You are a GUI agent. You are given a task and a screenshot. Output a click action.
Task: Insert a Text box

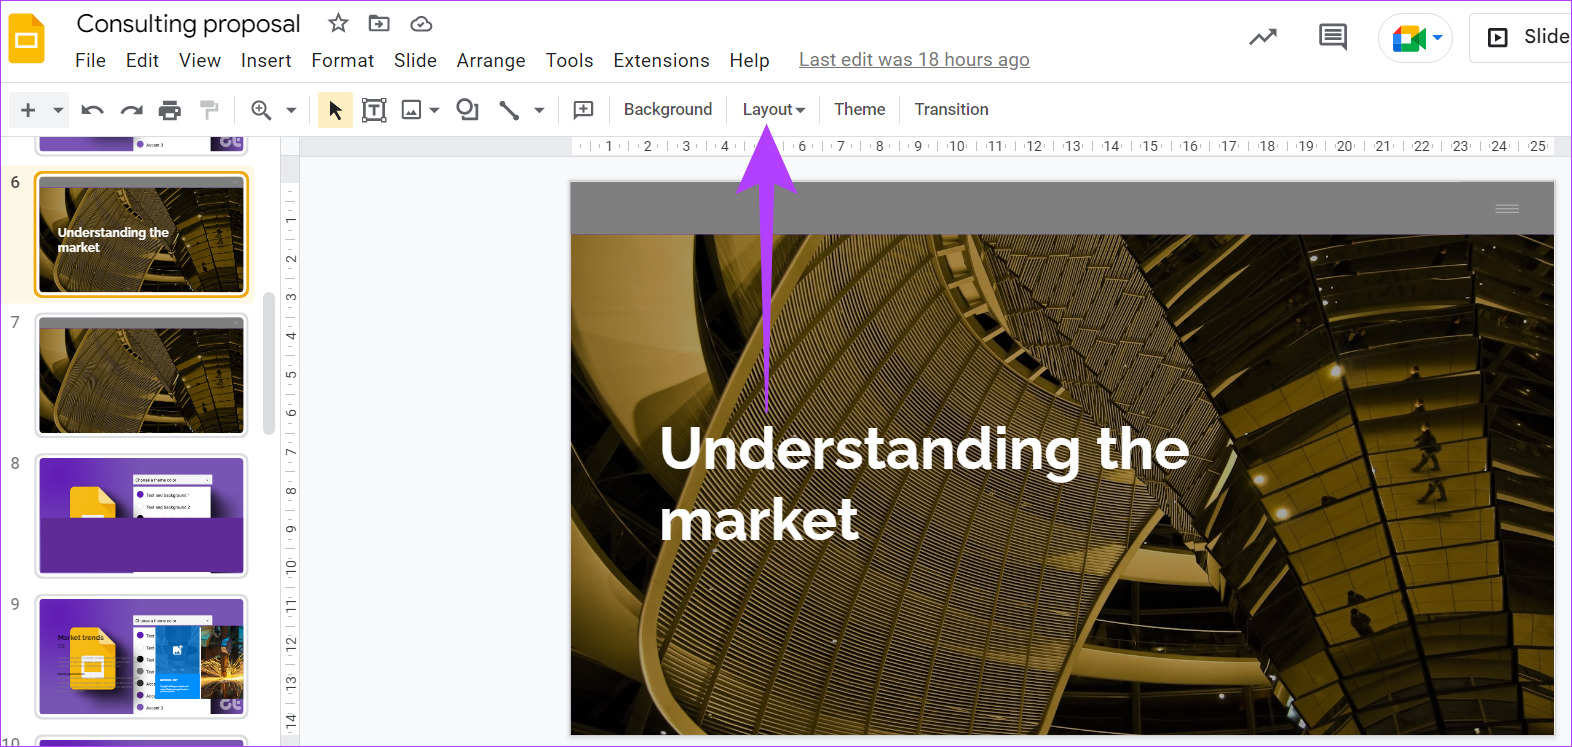pyautogui.click(x=374, y=110)
